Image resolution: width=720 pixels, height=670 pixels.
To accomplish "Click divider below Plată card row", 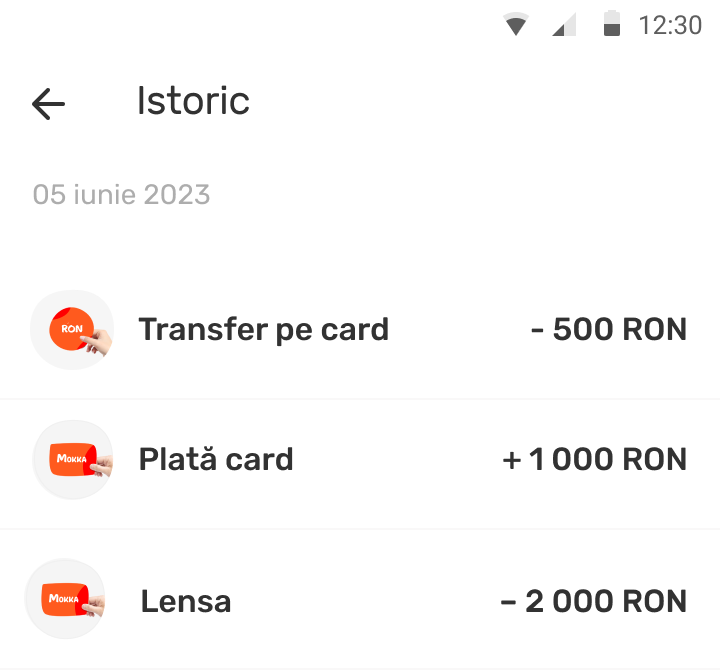I will point(360,529).
